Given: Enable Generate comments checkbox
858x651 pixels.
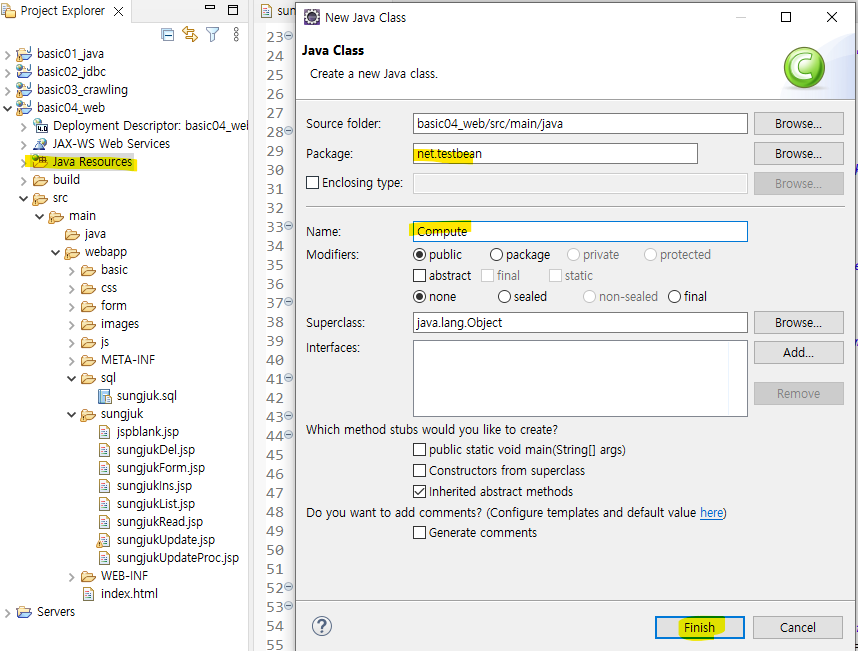Looking at the screenshot, I should click(420, 532).
